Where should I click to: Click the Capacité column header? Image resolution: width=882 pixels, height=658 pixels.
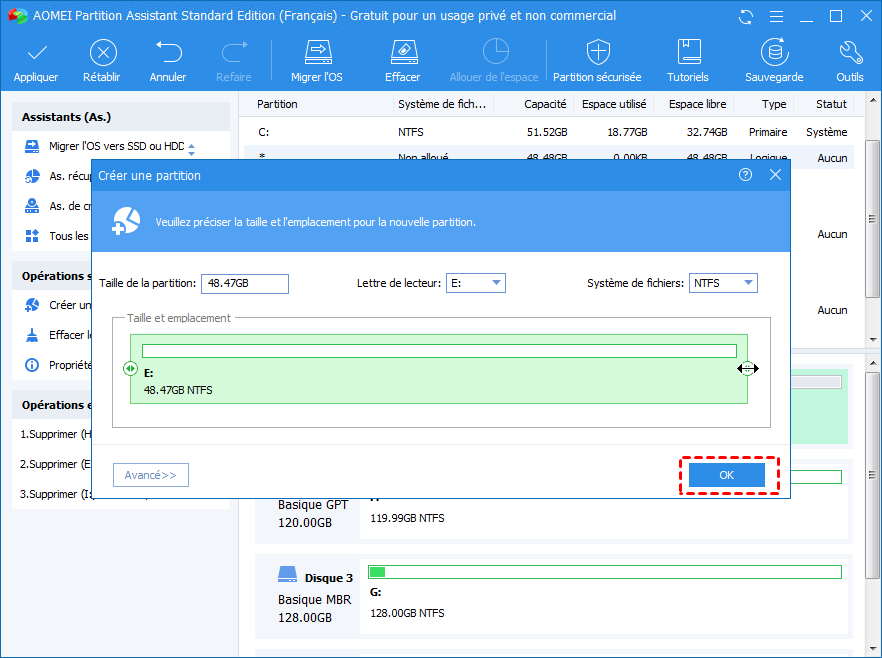(545, 104)
